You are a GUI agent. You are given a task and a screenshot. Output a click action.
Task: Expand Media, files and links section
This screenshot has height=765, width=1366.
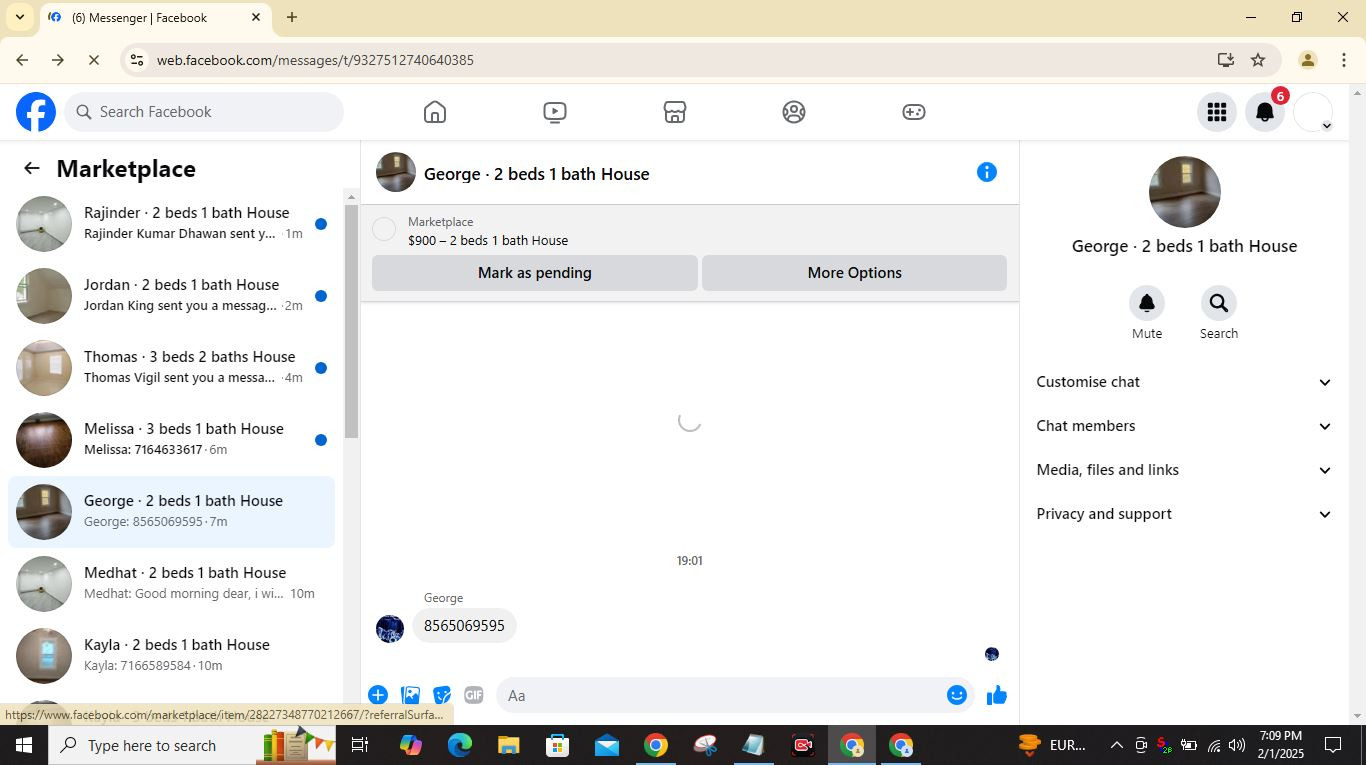(x=1184, y=470)
